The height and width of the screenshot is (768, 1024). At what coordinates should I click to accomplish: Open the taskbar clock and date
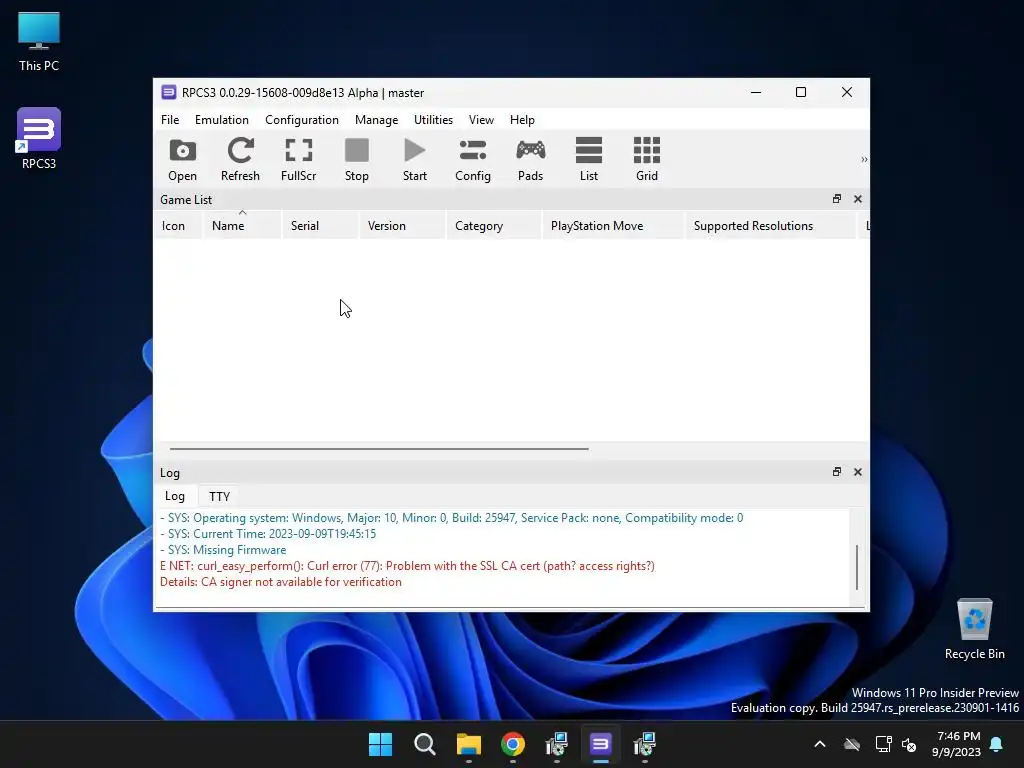point(956,744)
